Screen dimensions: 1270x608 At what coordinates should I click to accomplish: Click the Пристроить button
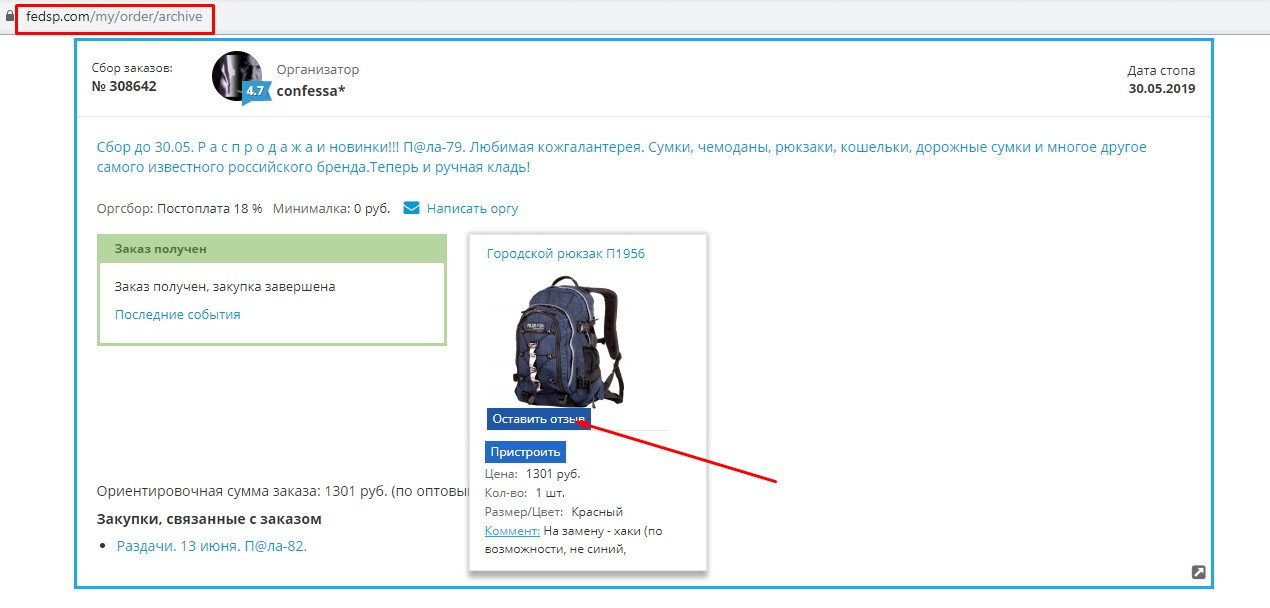(x=526, y=452)
